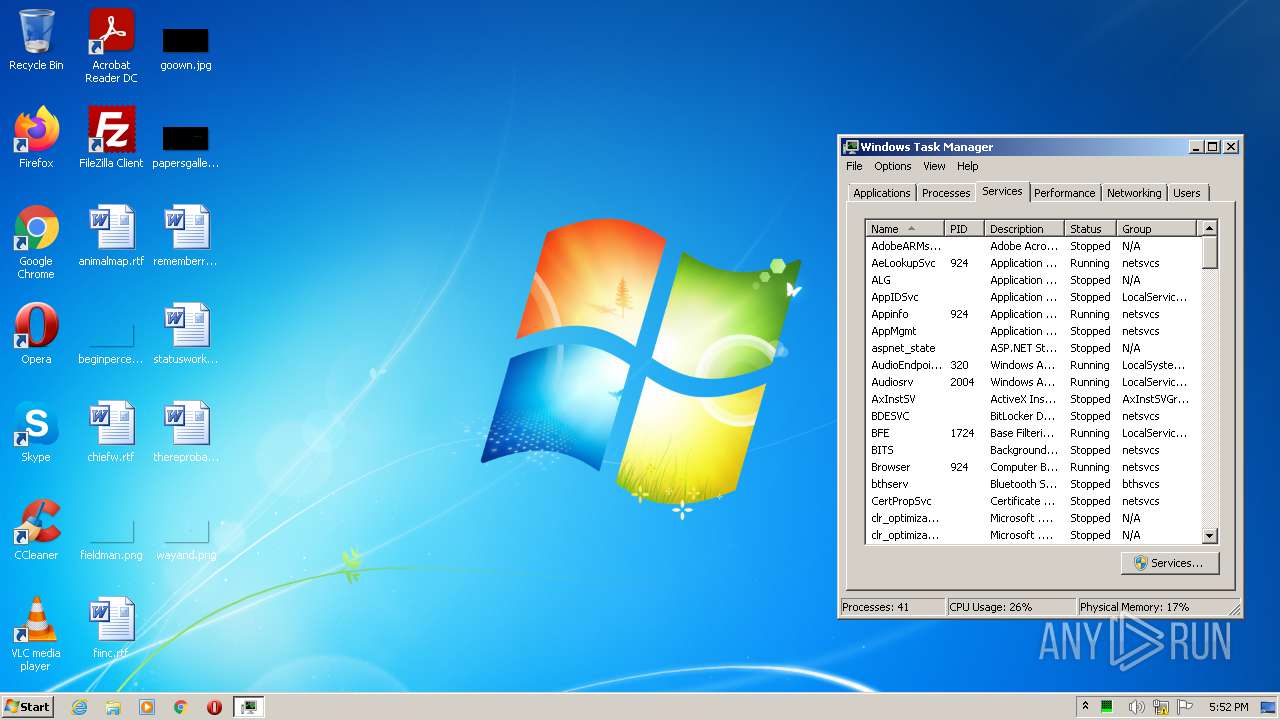Open the Options menu in Task Manager
Screen dimensions: 1280x720
pos(892,166)
